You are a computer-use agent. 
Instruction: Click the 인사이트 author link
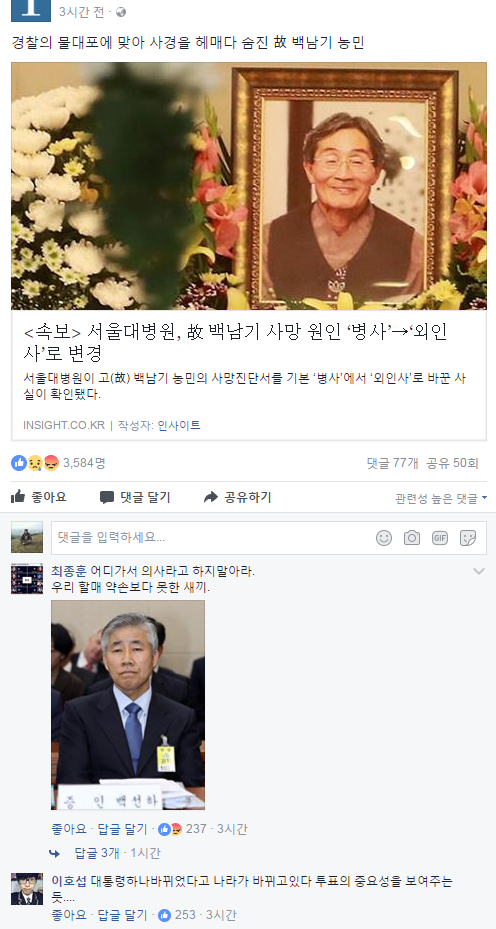pyautogui.click(x=179, y=425)
